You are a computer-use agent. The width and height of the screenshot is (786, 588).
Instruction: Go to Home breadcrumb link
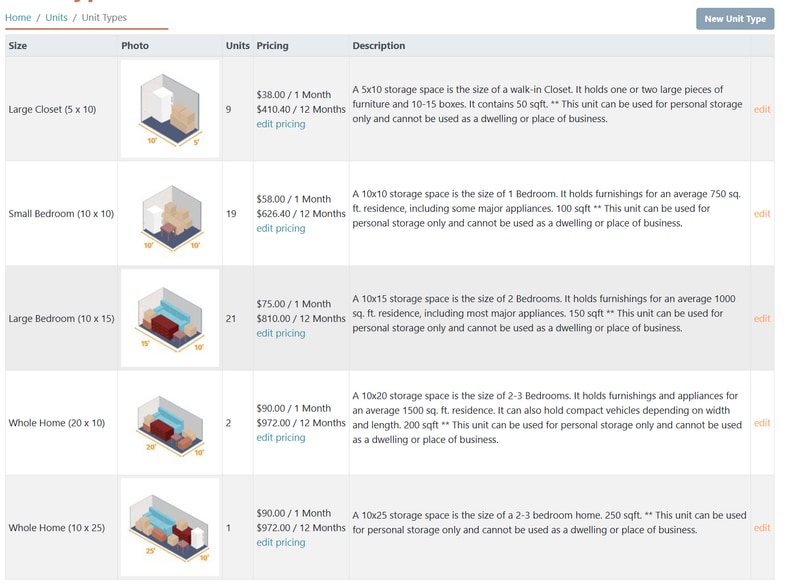click(x=18, y=18)
